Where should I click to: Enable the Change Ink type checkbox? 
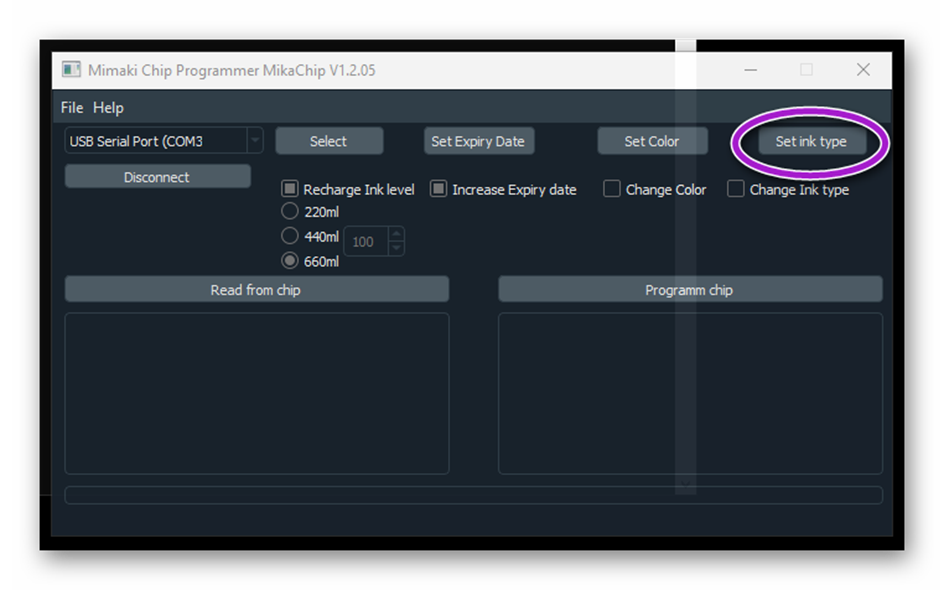[x=736, y=188]
